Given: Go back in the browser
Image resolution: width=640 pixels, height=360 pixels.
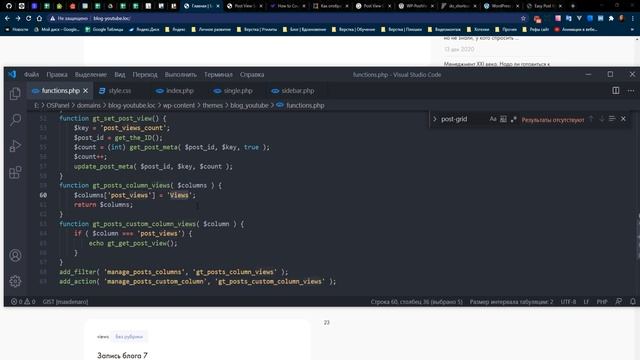Looking at the screenshot, I should [x=7, y=18].
